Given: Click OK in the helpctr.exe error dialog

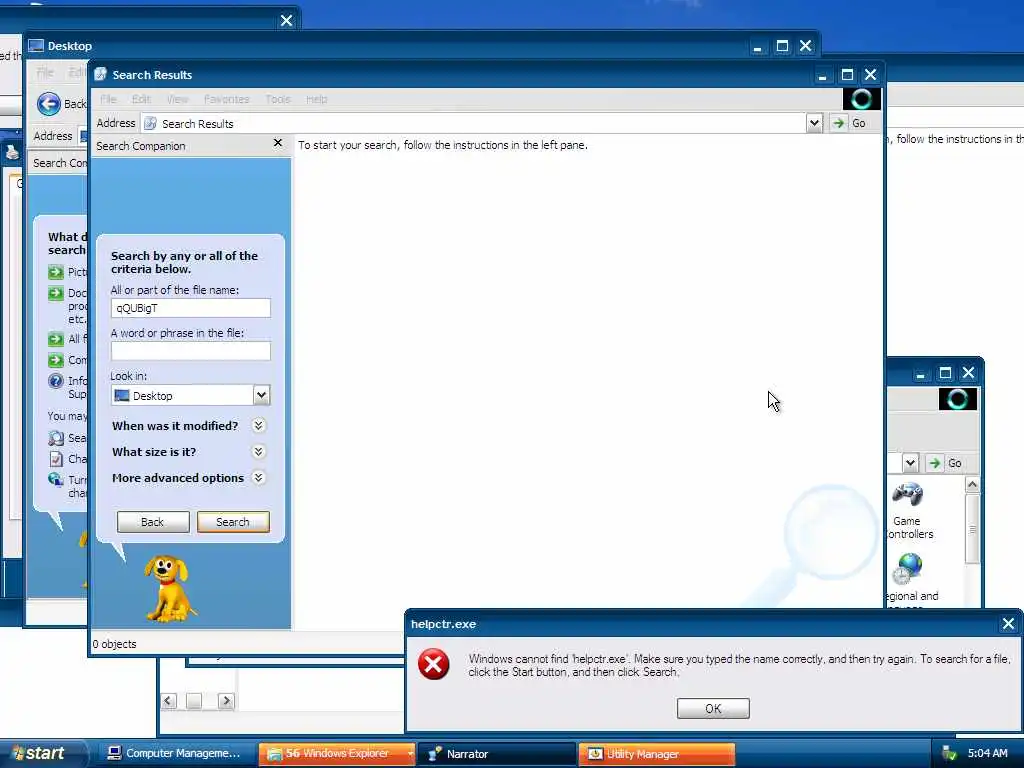Looking at the screenshot, I should point(713,709).
